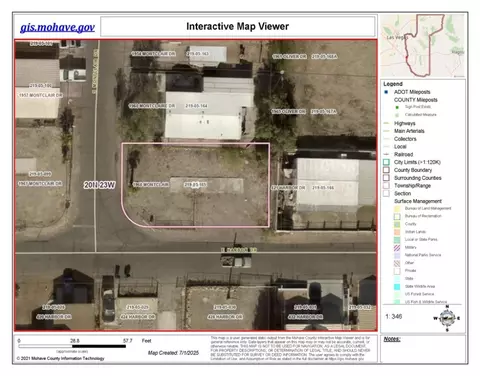Click parcel label 219-05-167A
The image size is (480, 376).
click(323, 111)
